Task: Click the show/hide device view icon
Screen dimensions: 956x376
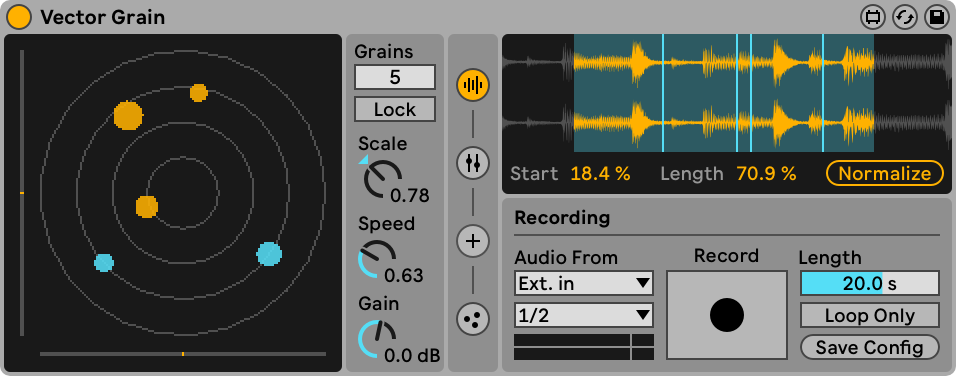Action: pyautogui.click(x=873, y=17)
